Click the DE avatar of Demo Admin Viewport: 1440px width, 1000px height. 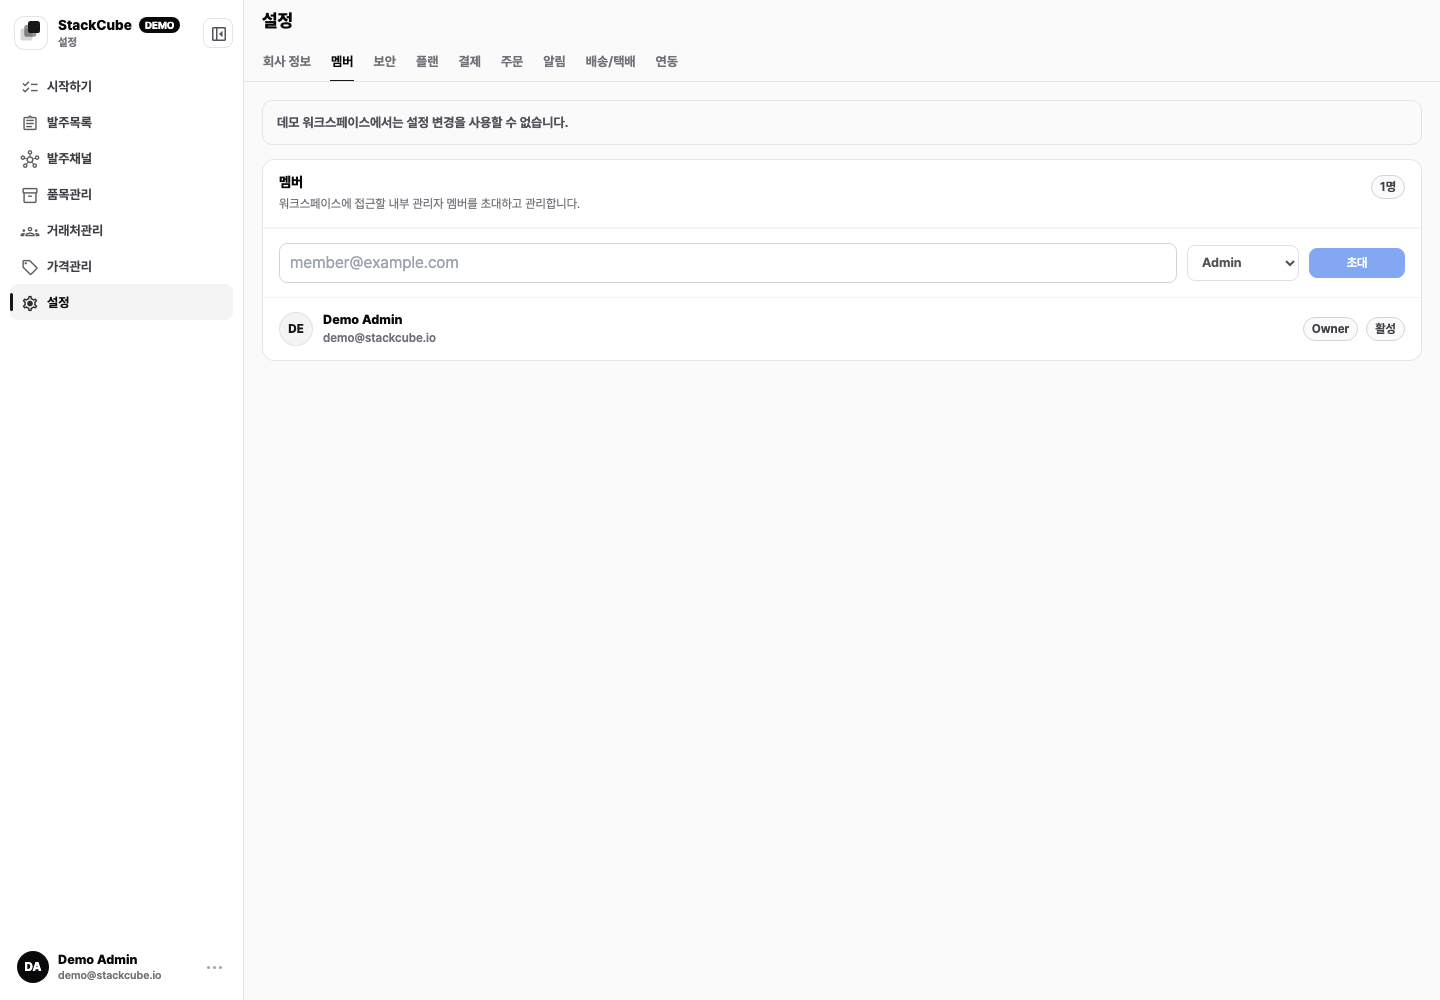pyautogui.click(x=296, y=329)
